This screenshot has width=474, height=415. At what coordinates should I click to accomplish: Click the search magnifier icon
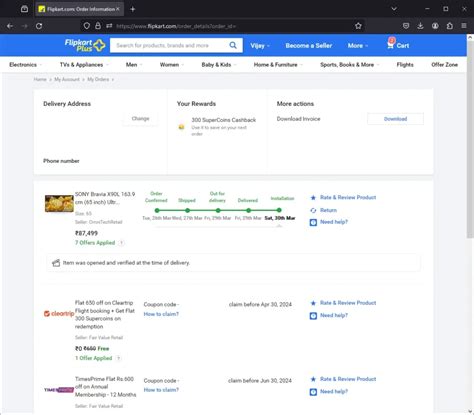coord(233,45)
